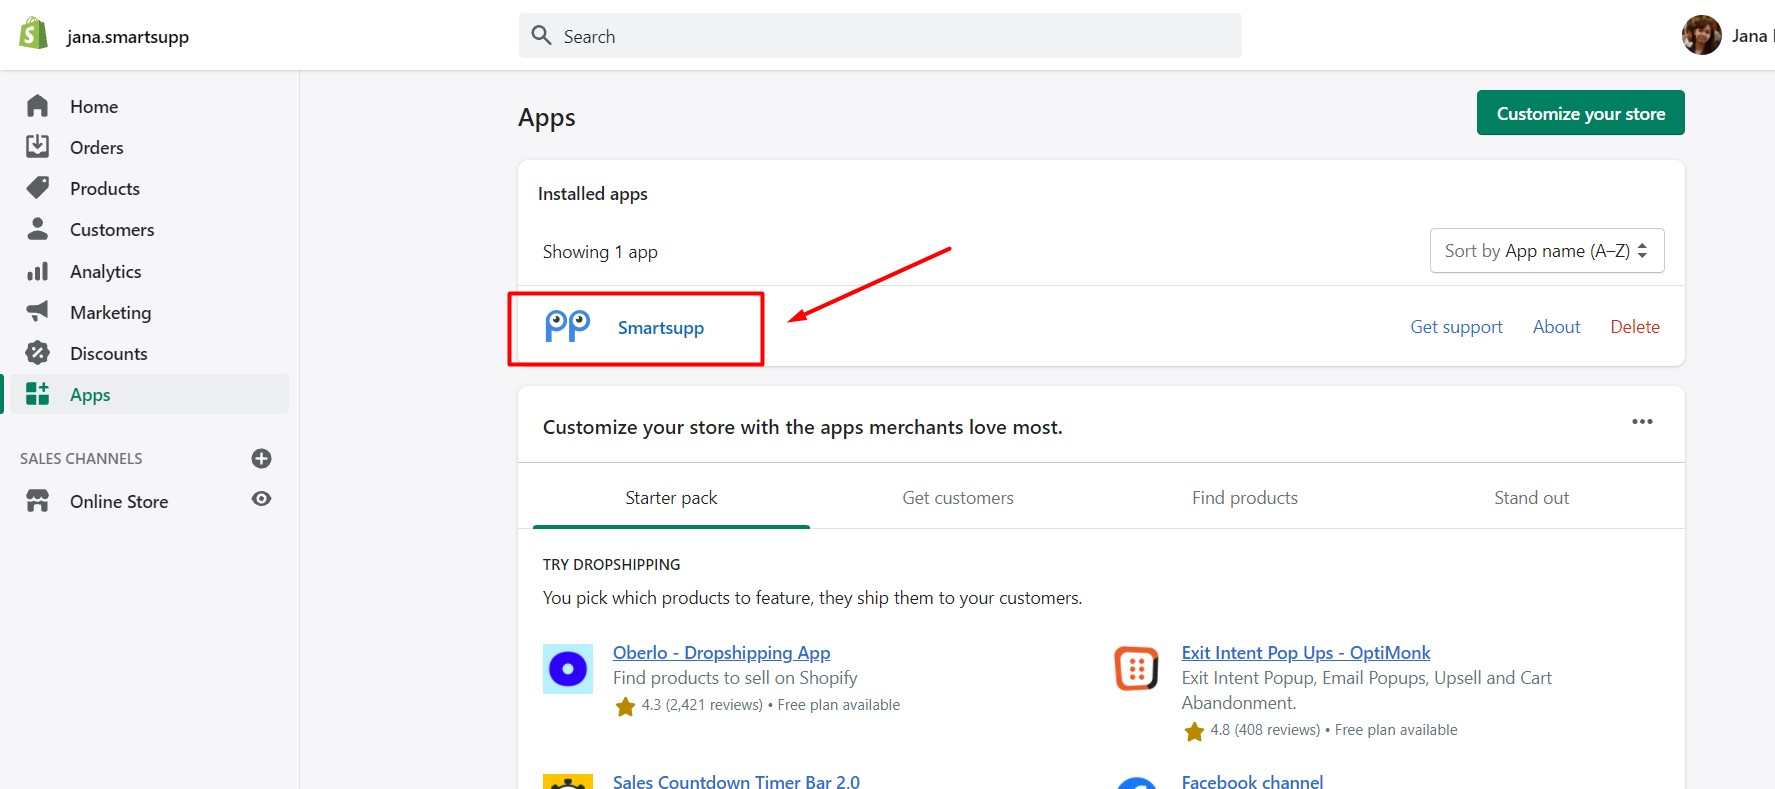Viewport: 1775px width, 789px height.
Task: Click the search magnifier icon
Action: tap(542, 36)
